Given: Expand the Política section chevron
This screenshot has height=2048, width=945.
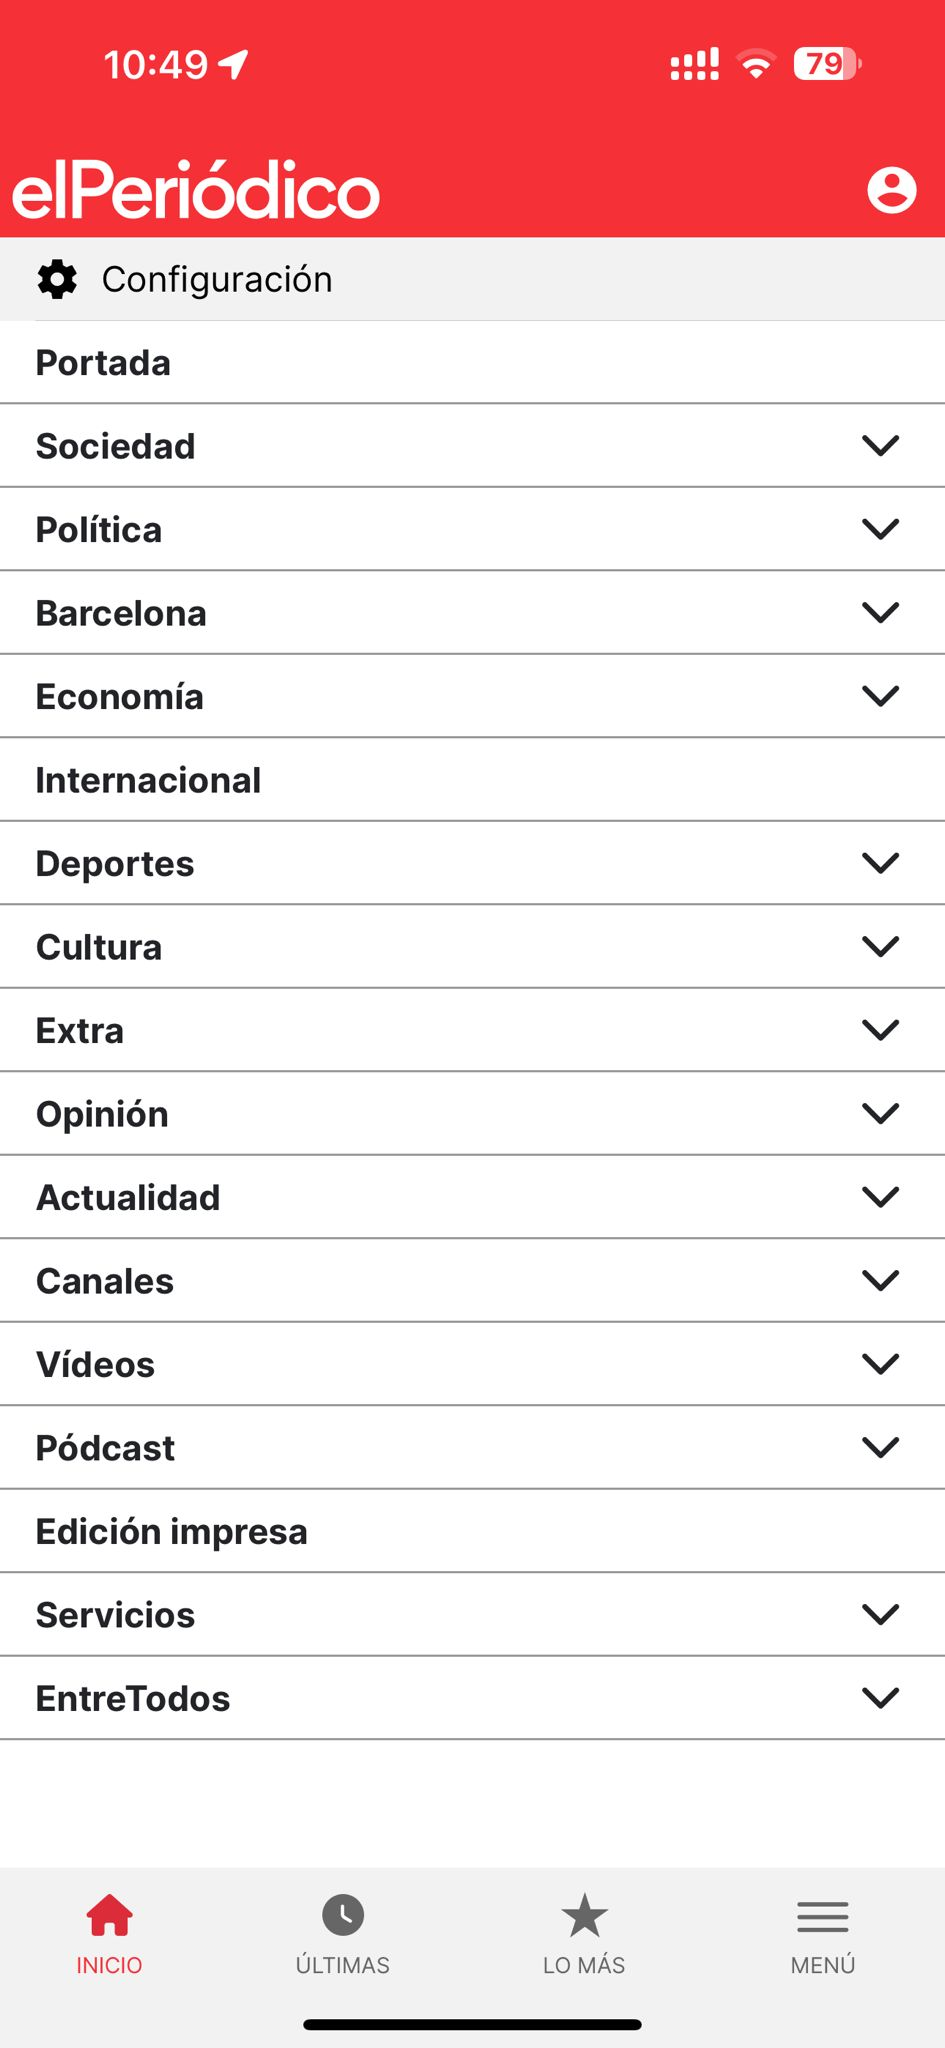Looking at the screenshot, I should (880, 529).
